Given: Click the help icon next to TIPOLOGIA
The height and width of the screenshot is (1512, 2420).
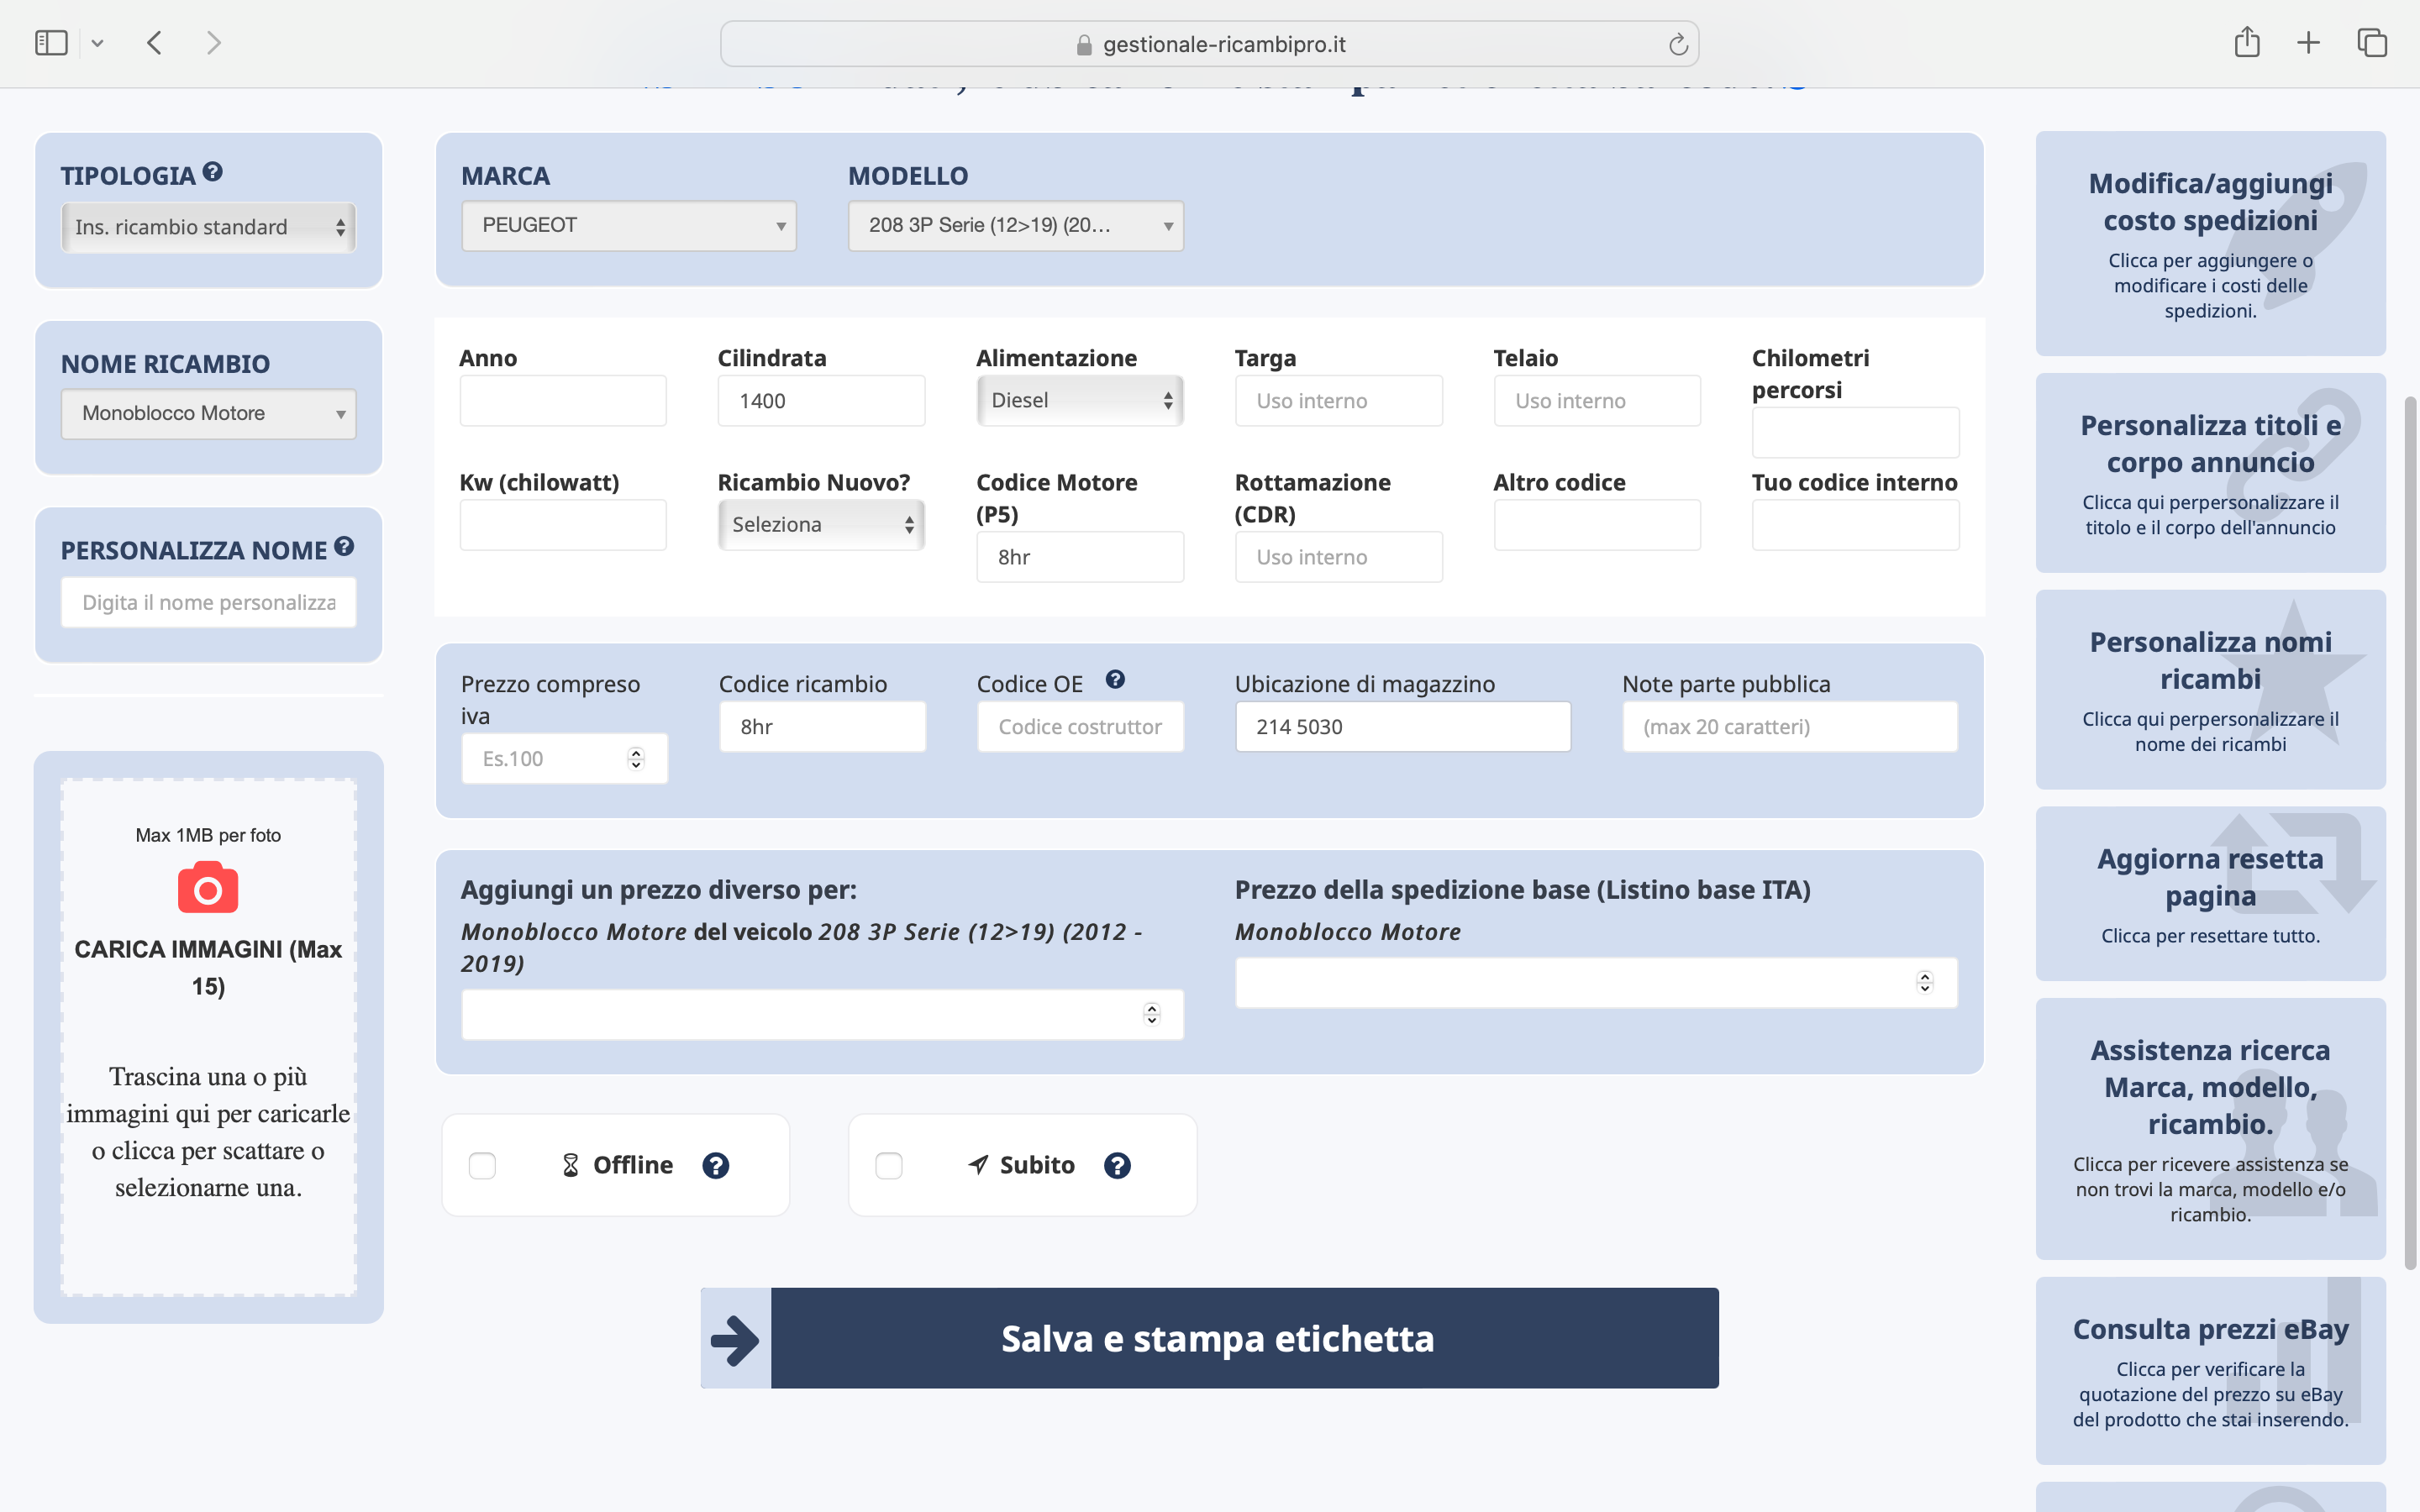Looking at the screenshot, I should click(x=212, y=172).
